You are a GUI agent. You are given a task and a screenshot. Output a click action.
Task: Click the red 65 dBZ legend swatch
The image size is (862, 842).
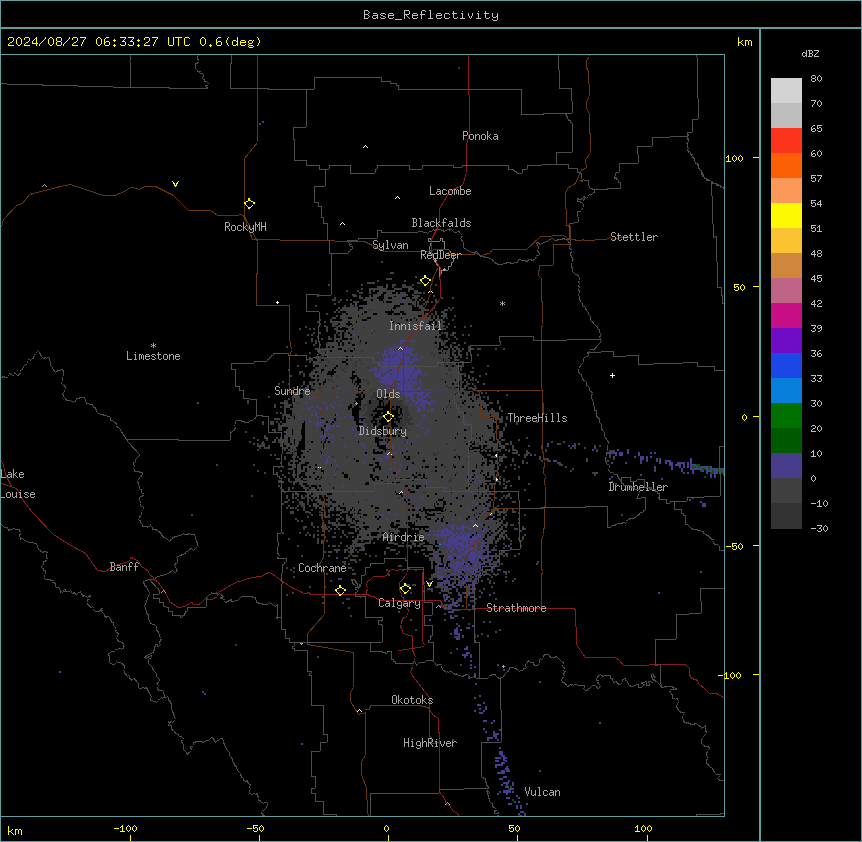click(786, 140)
